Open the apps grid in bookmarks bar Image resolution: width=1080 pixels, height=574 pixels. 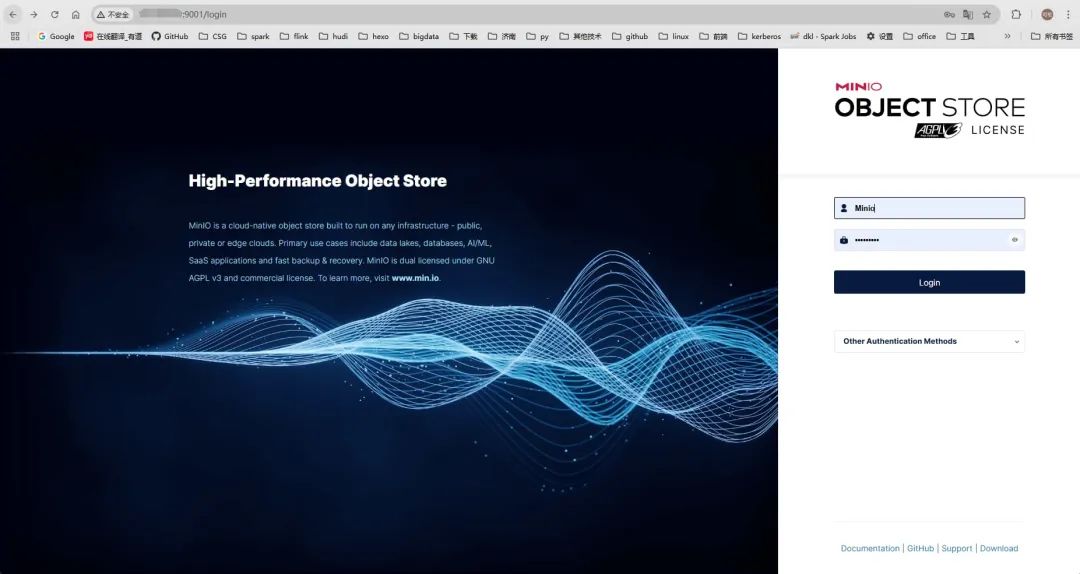pos(15,36)
